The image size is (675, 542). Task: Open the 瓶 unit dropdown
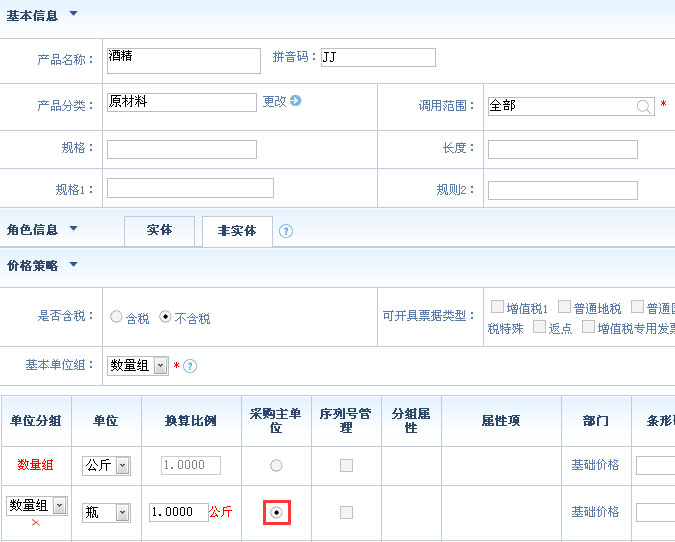pos(122,512)
